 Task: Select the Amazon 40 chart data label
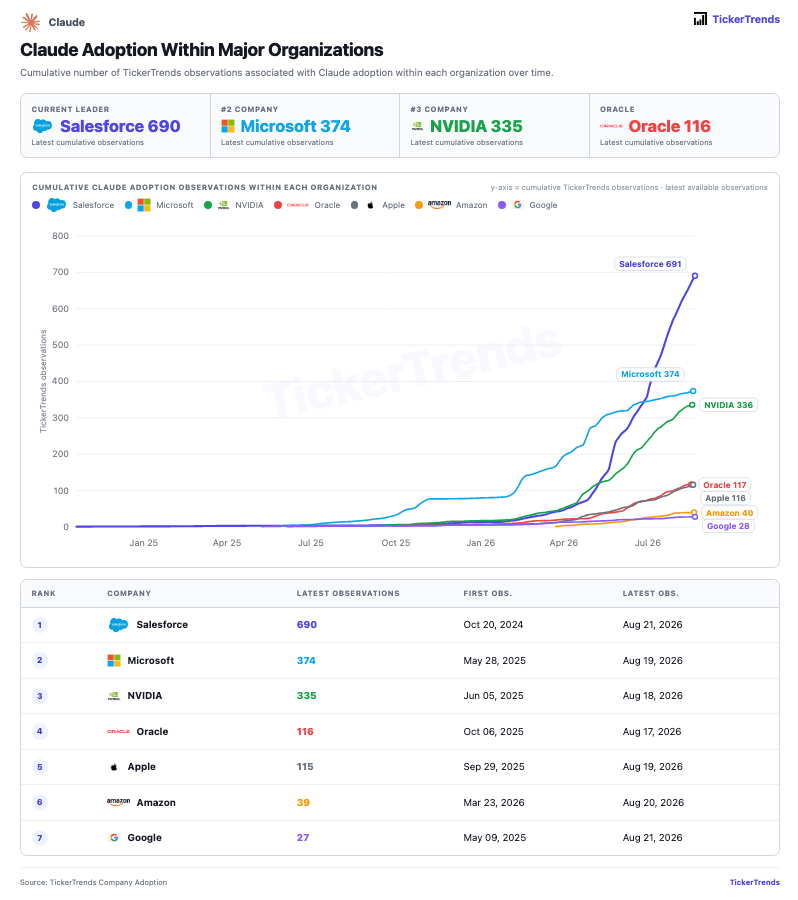pyautogui.click(x=729, y=513)
